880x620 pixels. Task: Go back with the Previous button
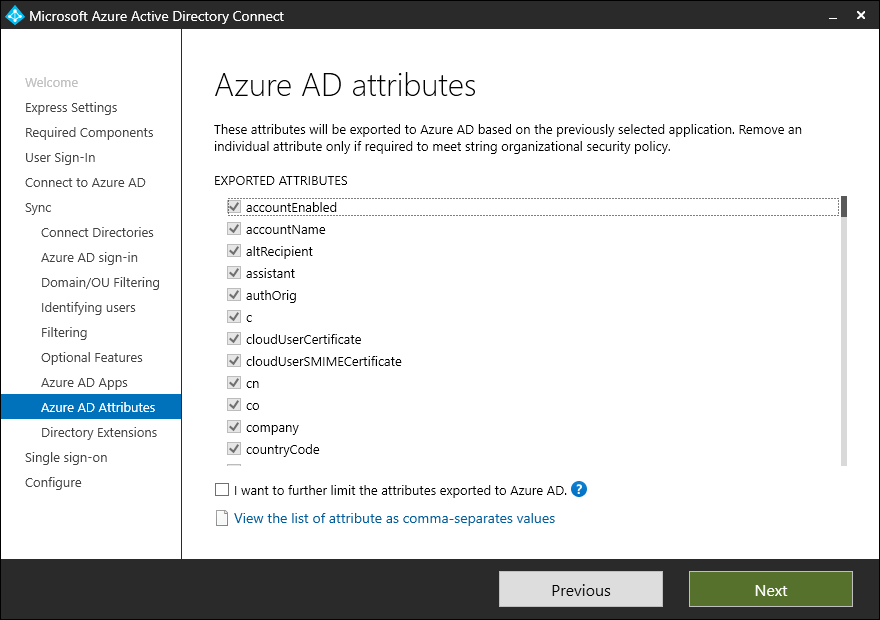[x=581, y=590]
